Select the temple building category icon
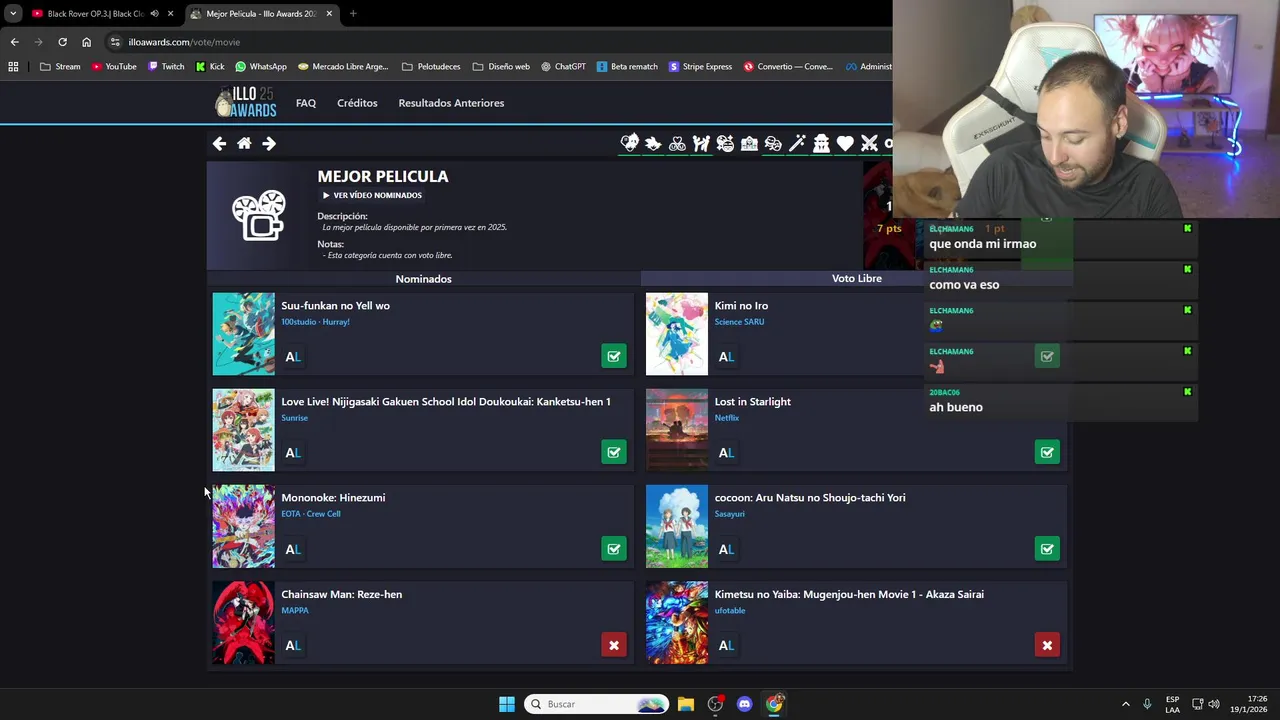This screenshot has height=720, width=1280. pos(821,144)
